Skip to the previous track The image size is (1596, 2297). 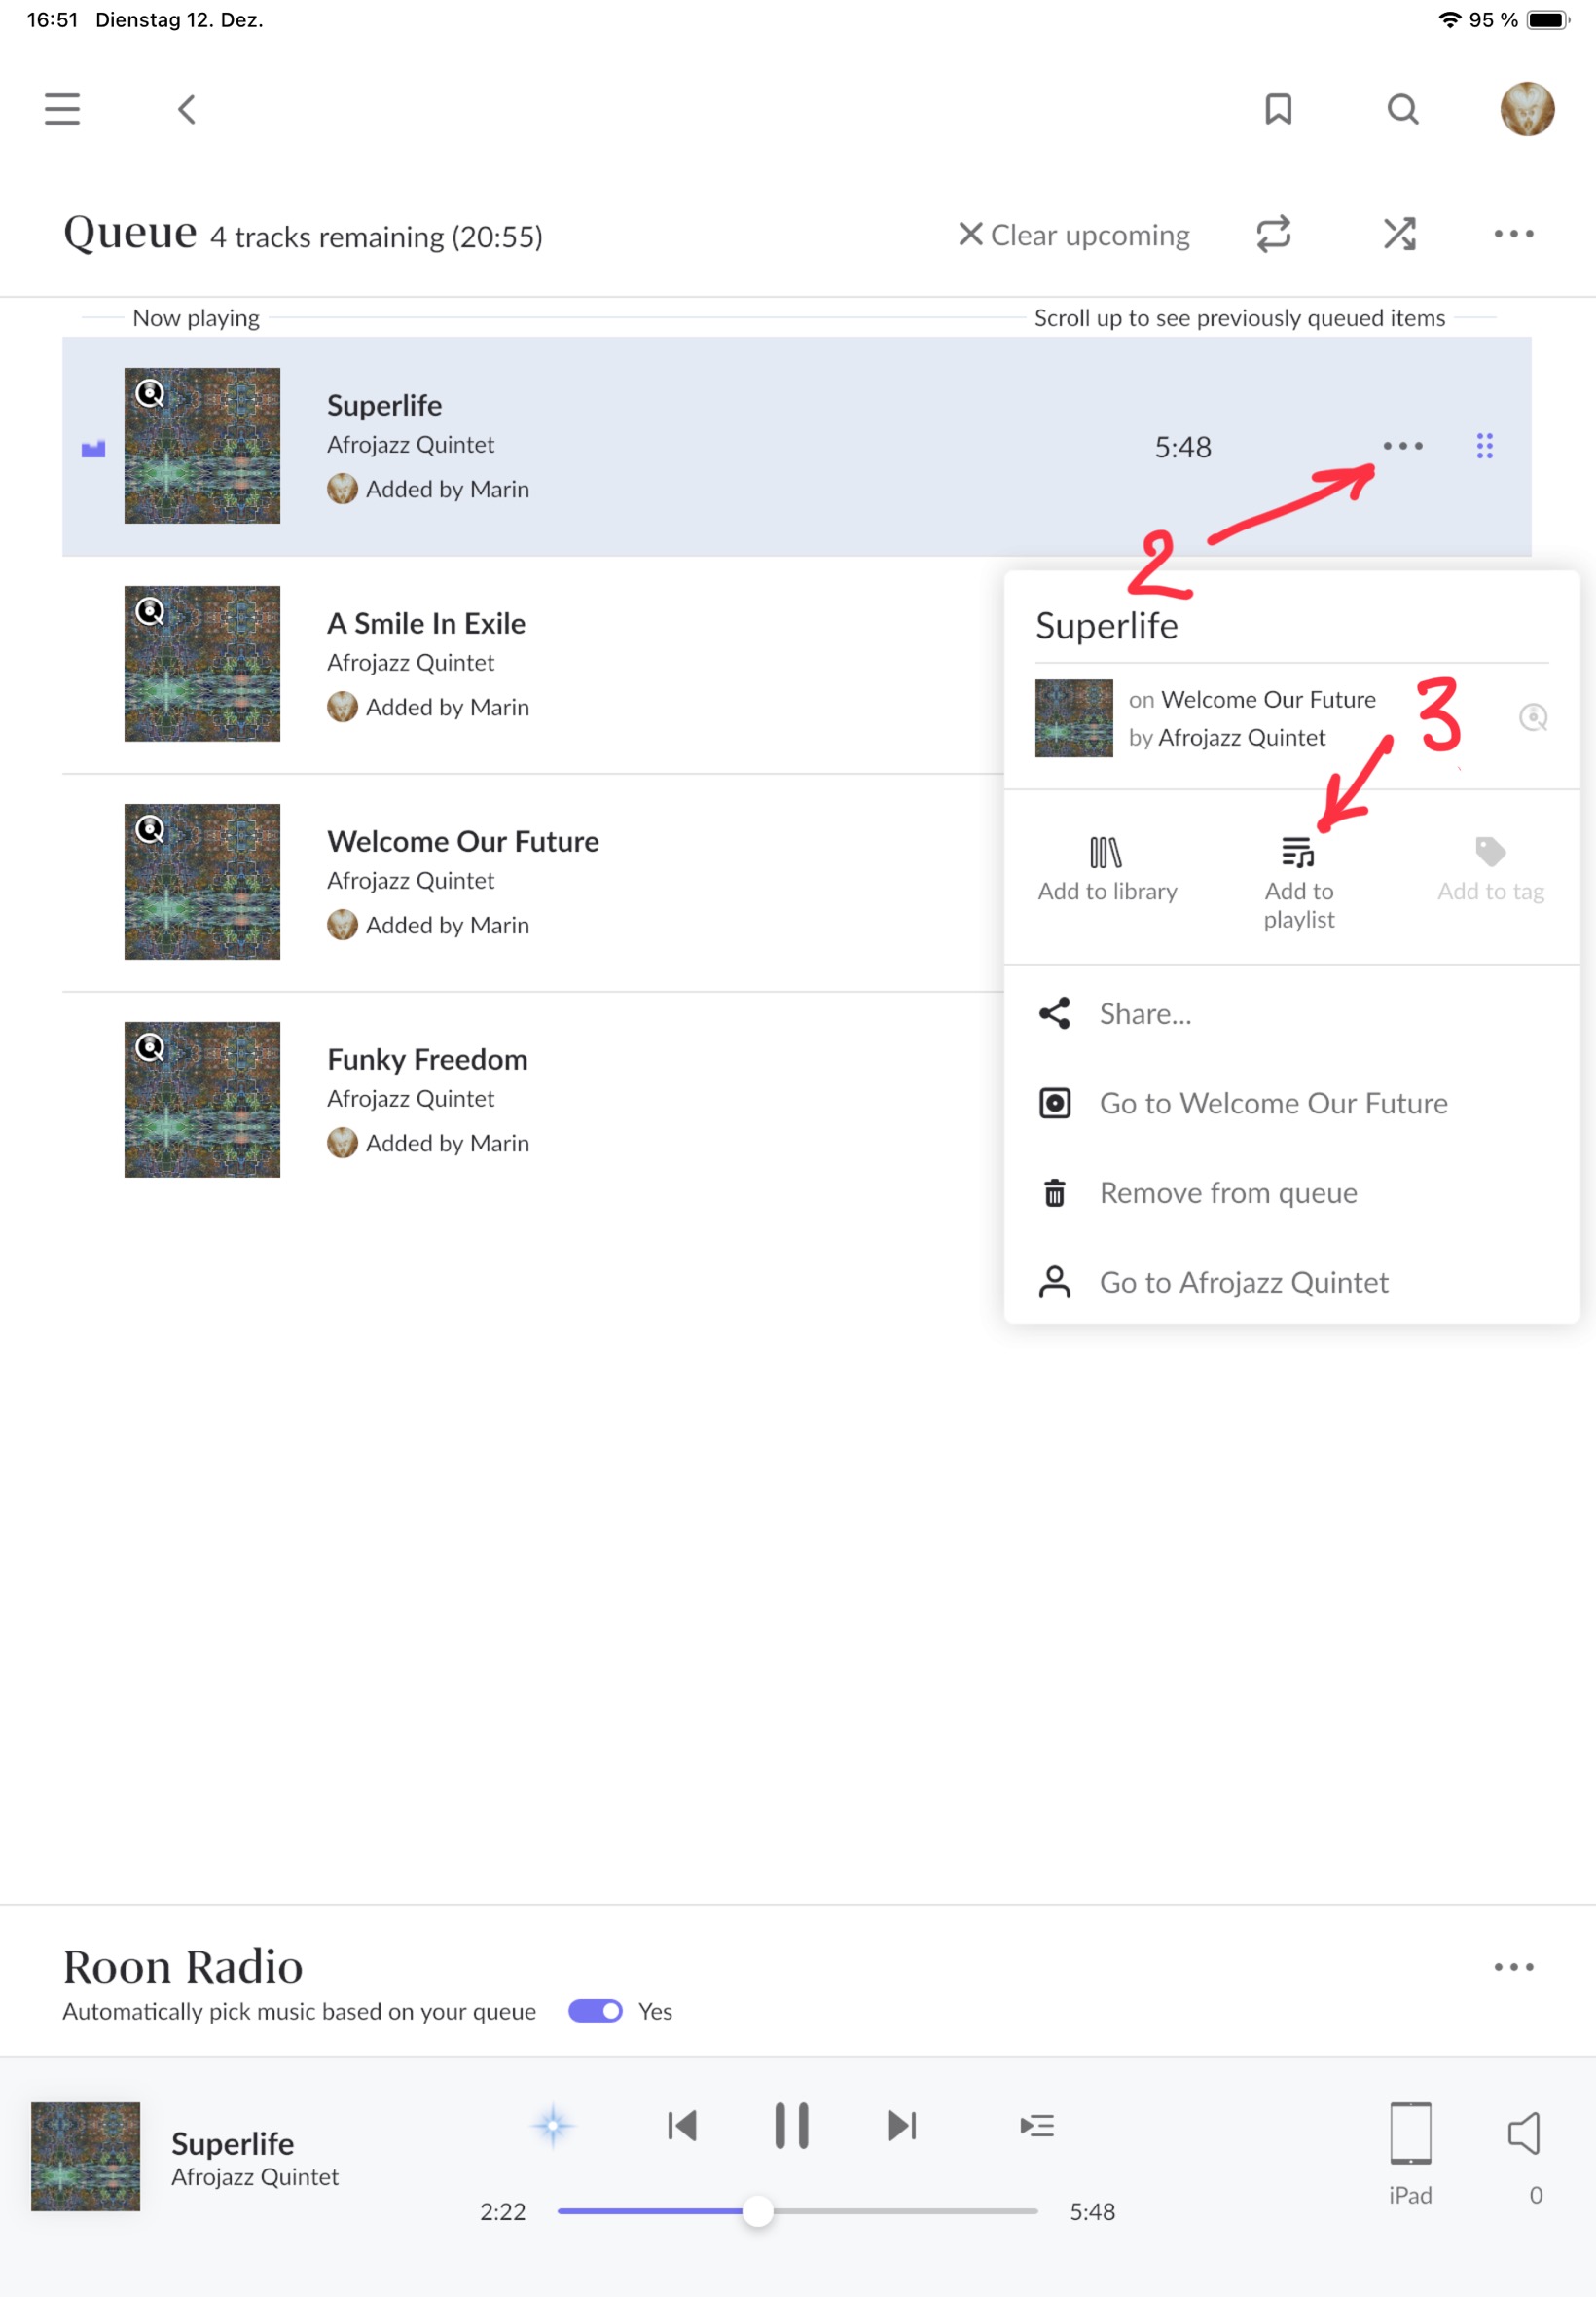tap(682, 2125)
